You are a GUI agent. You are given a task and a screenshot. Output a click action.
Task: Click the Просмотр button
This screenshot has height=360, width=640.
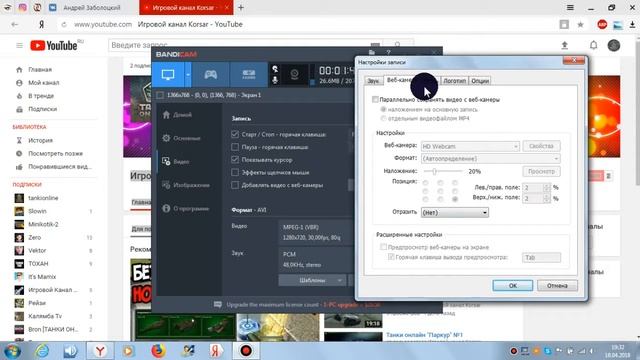click(x=541, y=171)
